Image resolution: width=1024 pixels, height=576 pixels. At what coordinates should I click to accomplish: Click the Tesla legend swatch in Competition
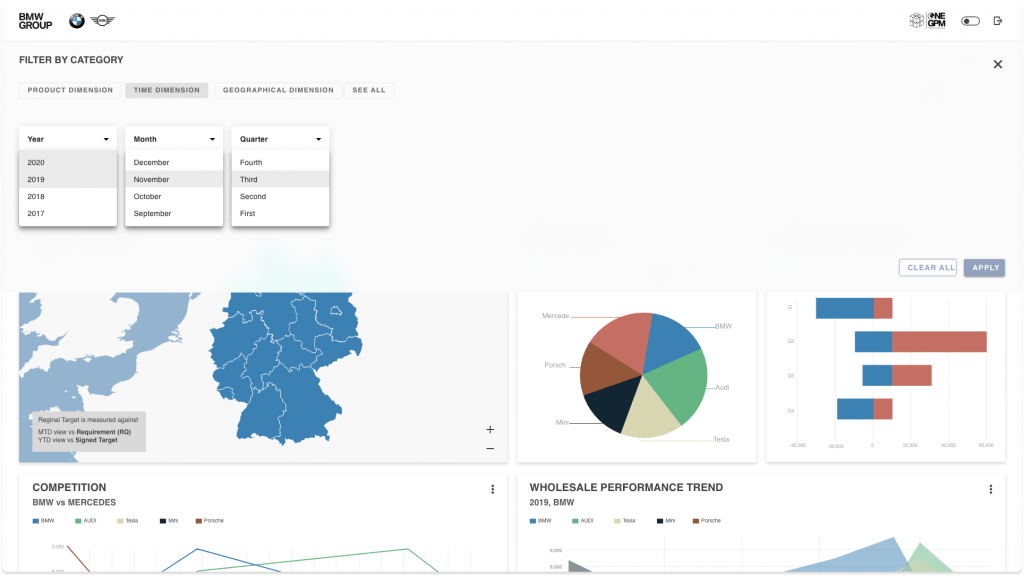120,521
